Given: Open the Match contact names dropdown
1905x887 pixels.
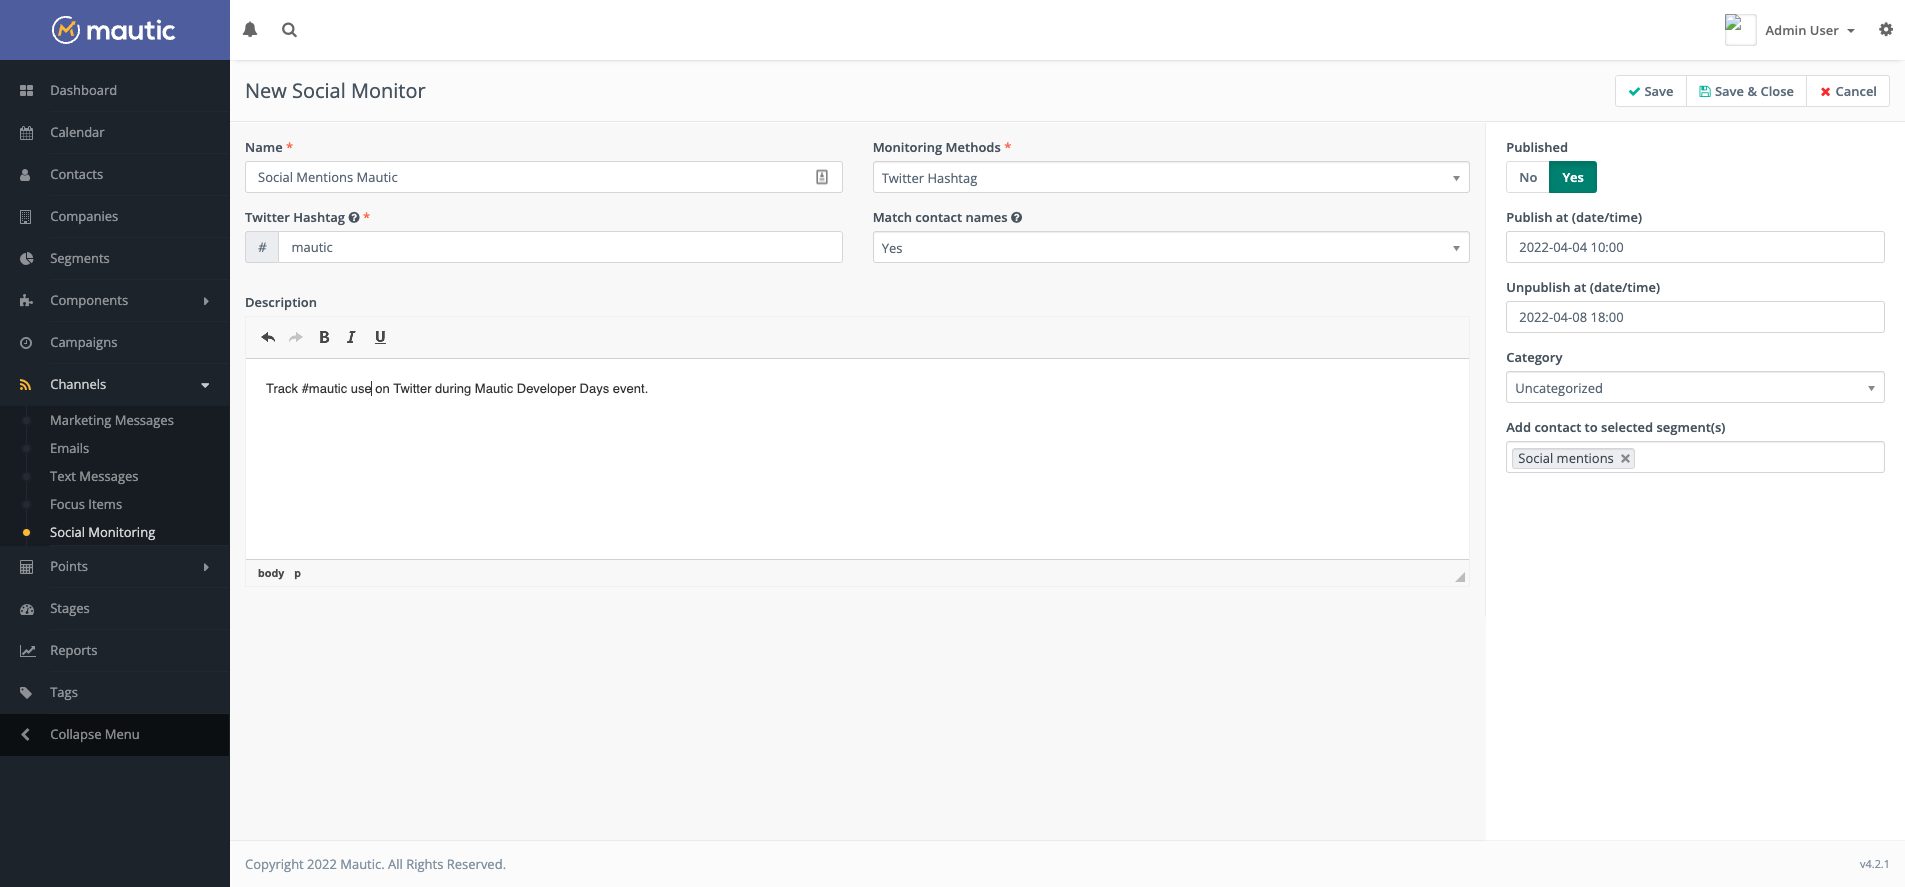Looking at the screenshot, I should [1170, 248].
